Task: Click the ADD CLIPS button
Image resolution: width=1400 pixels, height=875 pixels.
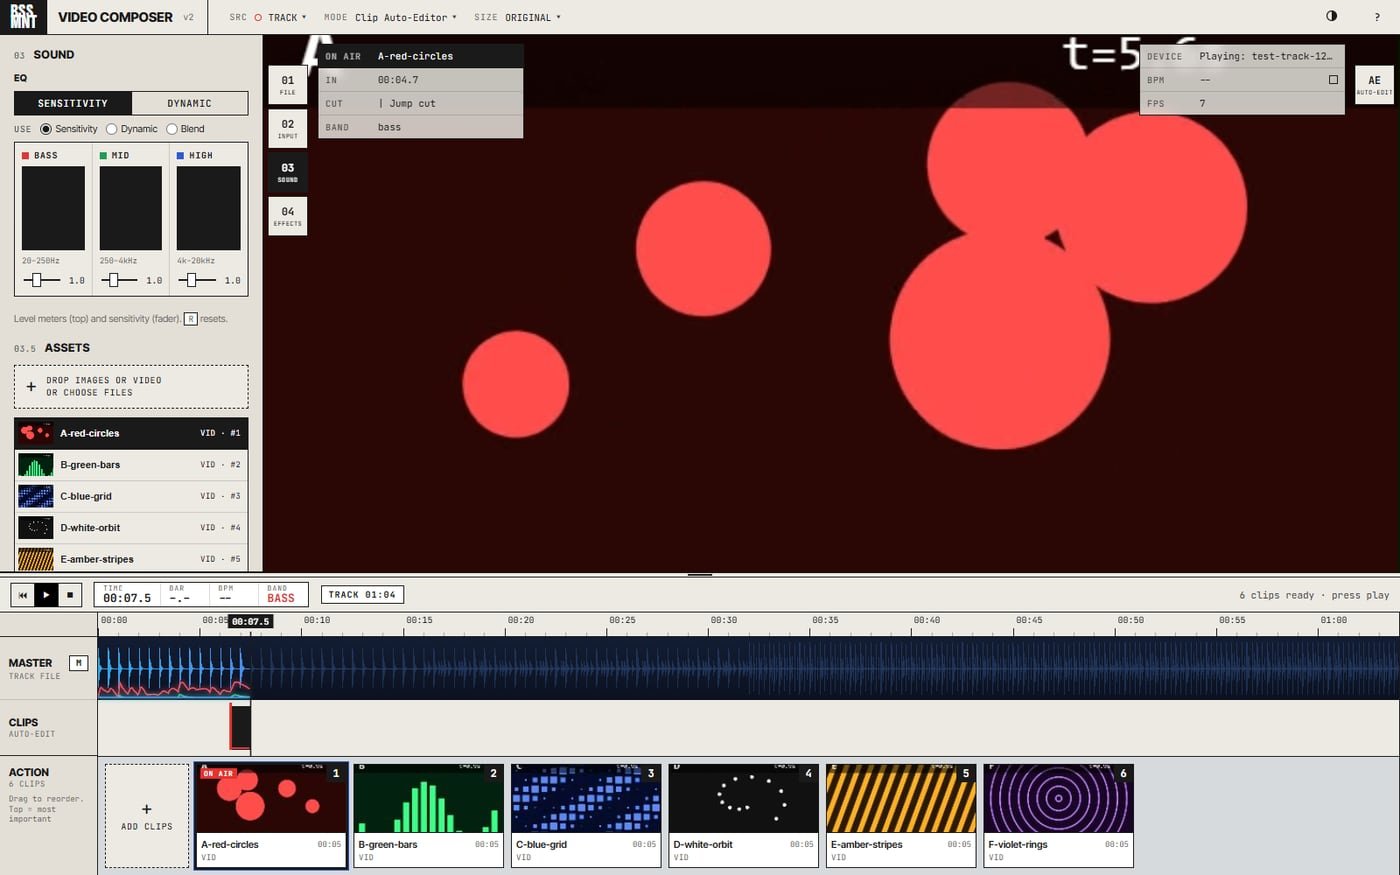Action: (x=147, y=816)
